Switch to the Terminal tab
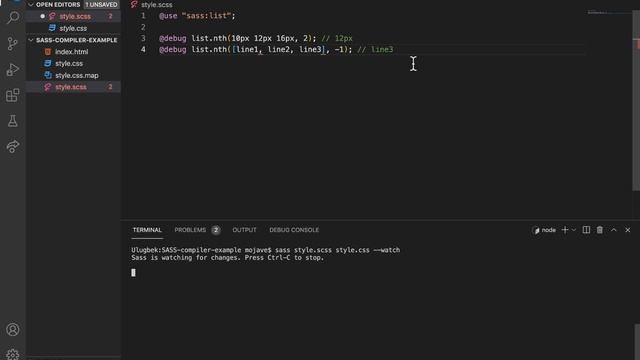This screenshot has height=360, width=640. 147,230
